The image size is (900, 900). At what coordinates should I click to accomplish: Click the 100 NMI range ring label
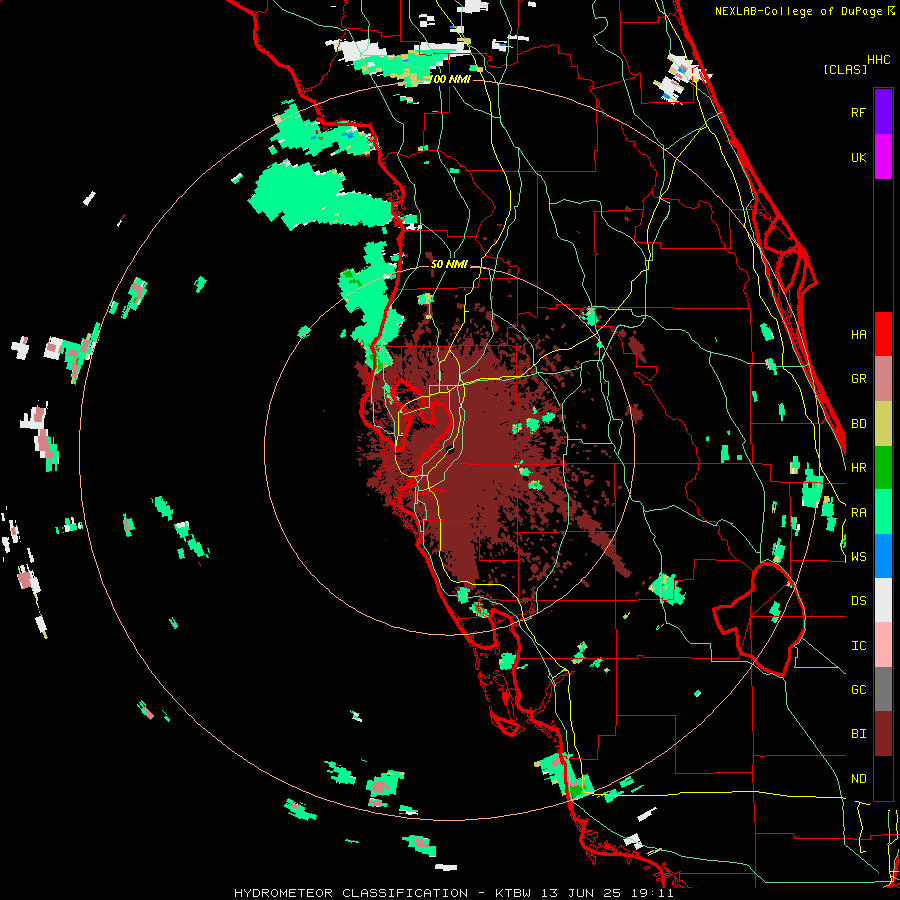pyautogui.click(x=451, y=79)
